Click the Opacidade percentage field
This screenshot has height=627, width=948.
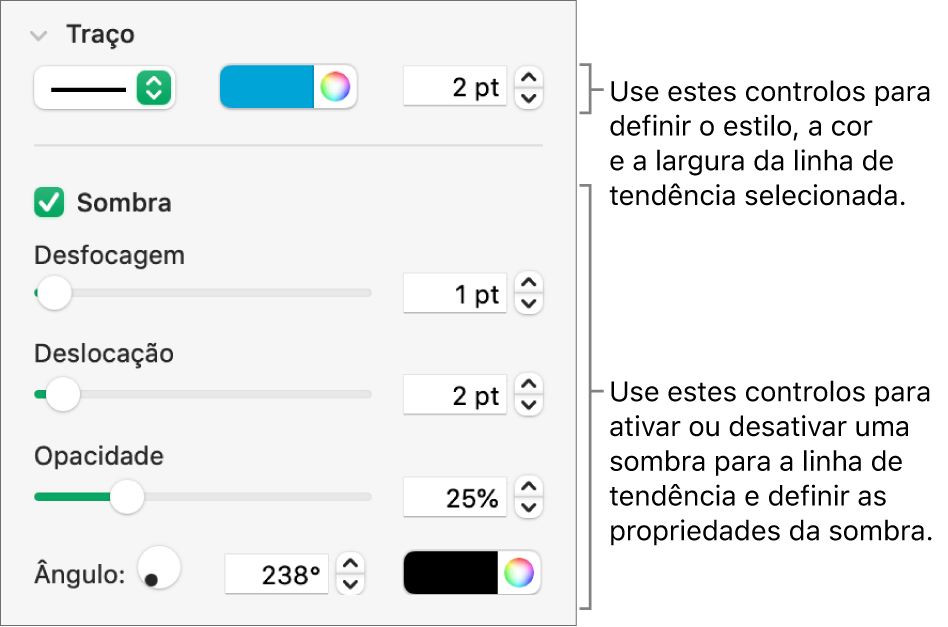click(455, 498)
